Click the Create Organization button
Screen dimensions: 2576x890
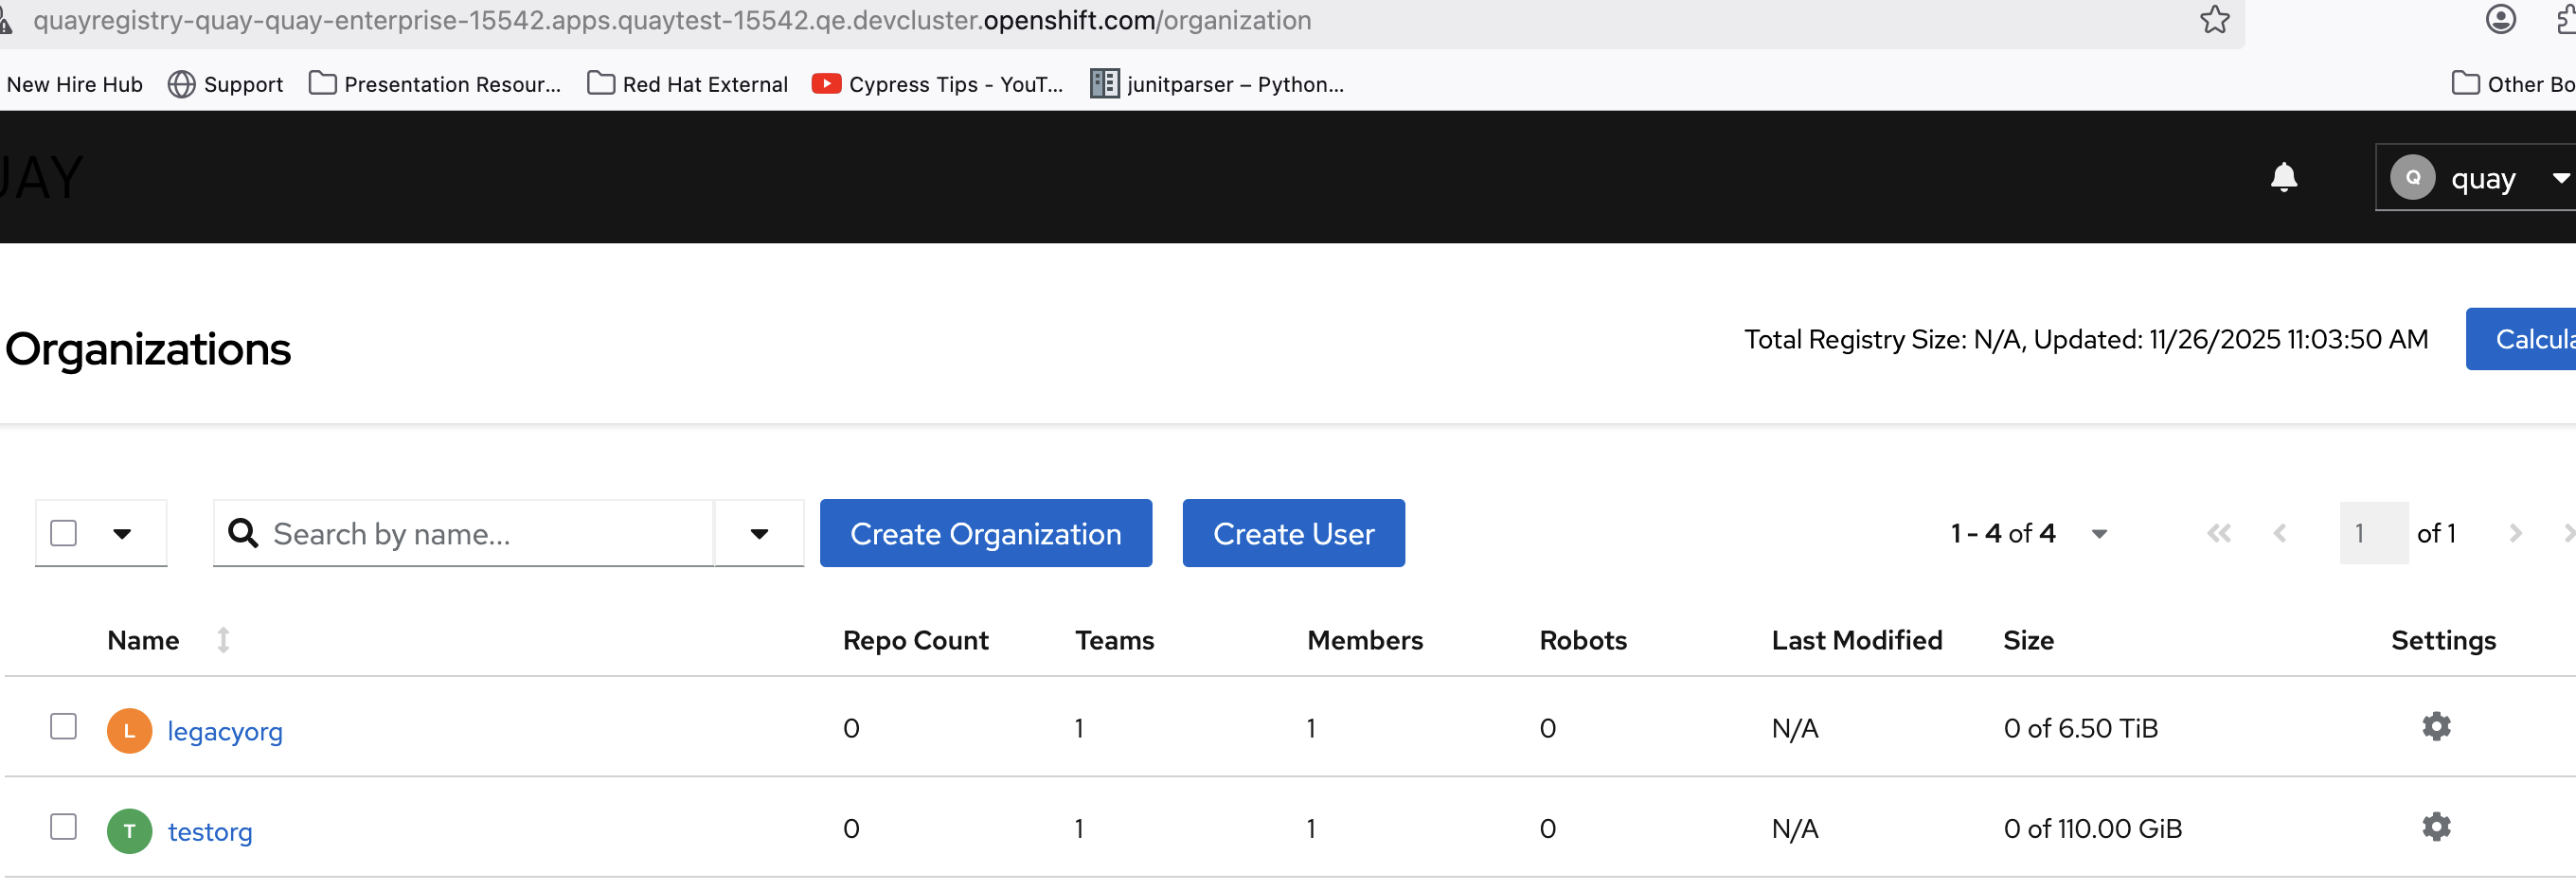(x=985, y=534)
